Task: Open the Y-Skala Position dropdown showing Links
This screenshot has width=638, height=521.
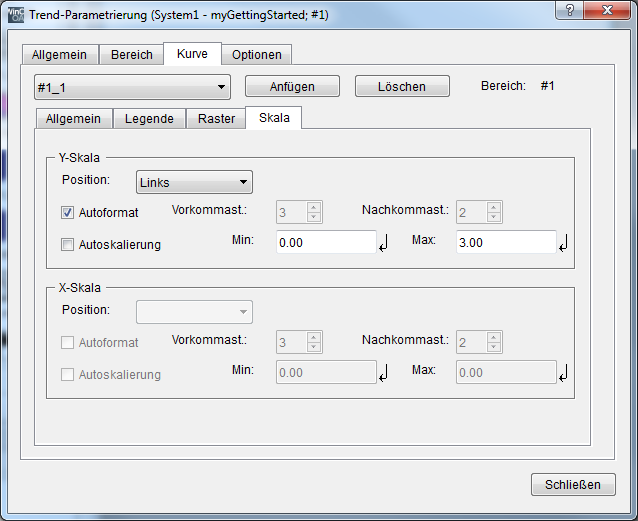Action: coord(194,182)
